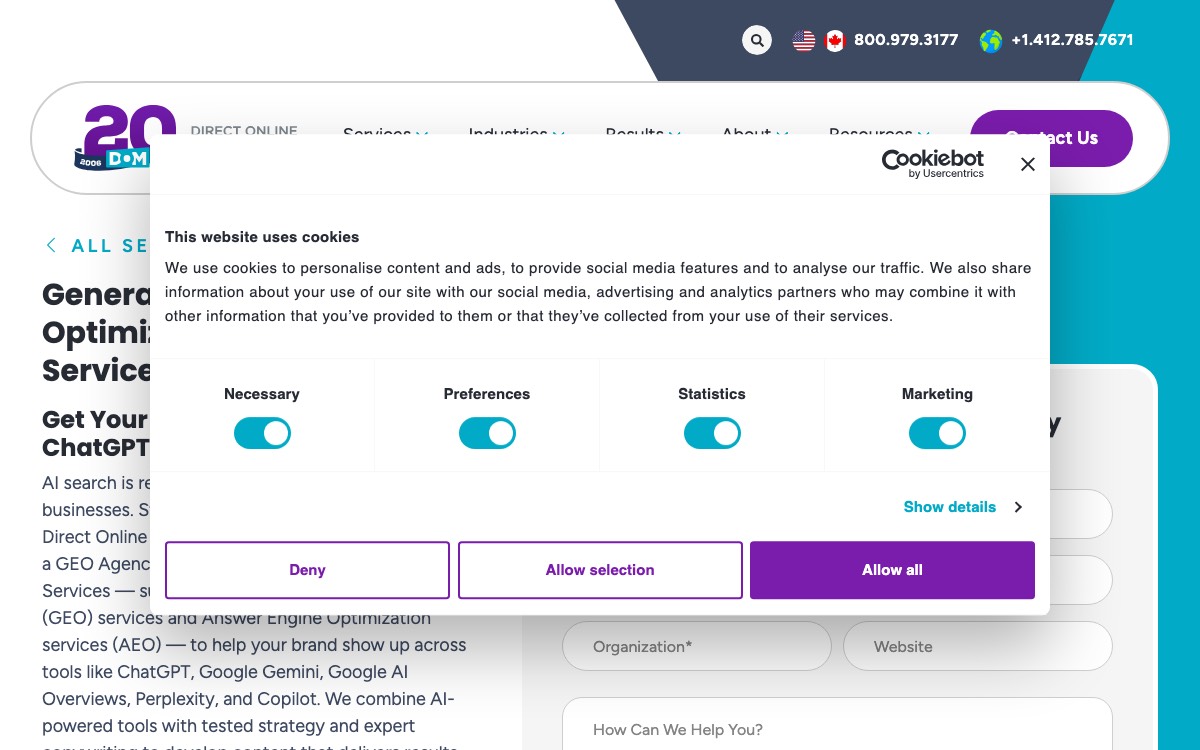Call the +1.412.785.7671 phone link
This screenshot has height=750, width=1200.
point(1072,40)
